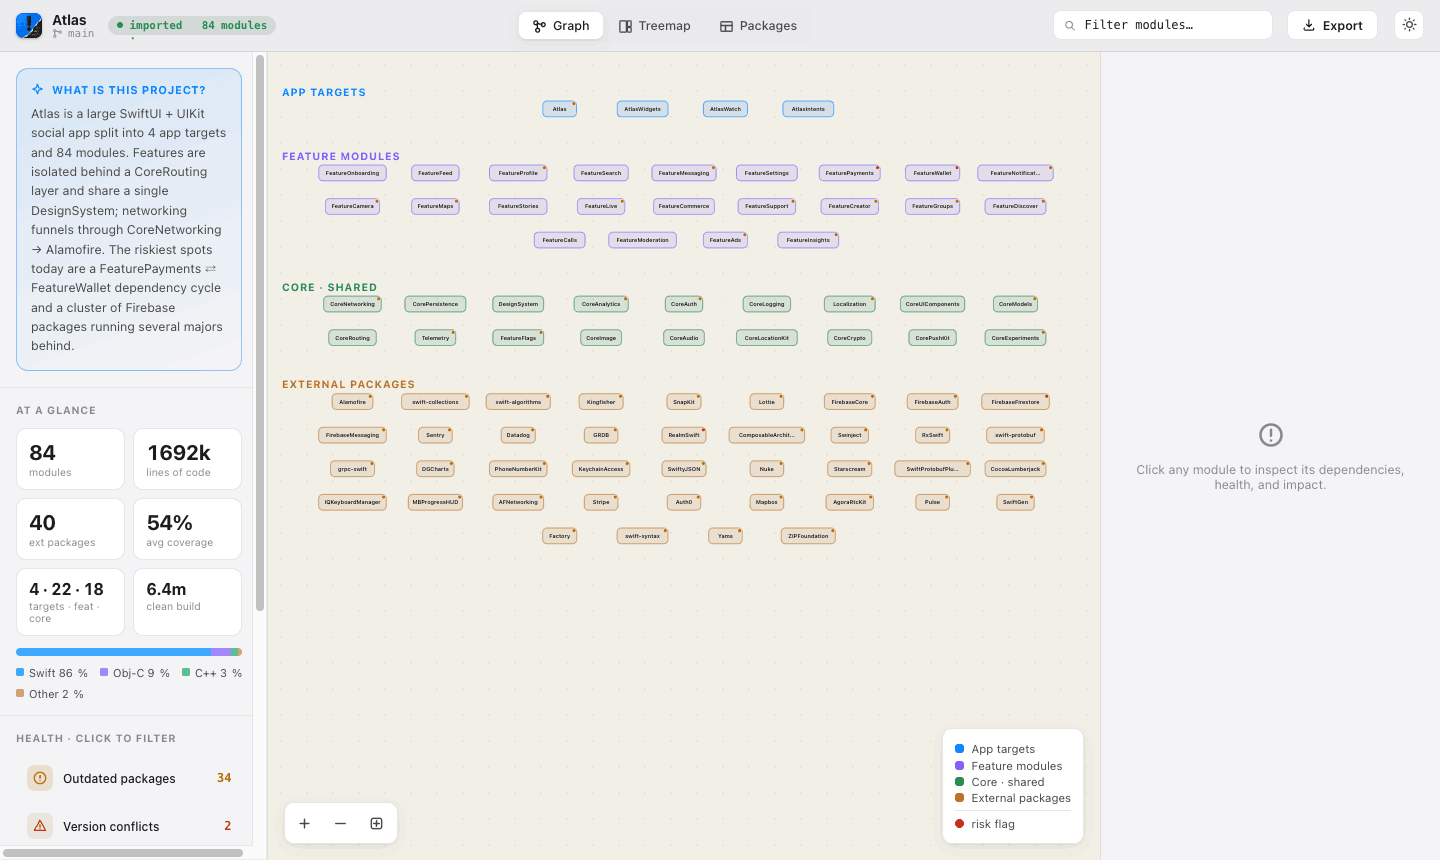1440x860 pixels.
Task: Click the Export button
Action: coord(1332,25)
